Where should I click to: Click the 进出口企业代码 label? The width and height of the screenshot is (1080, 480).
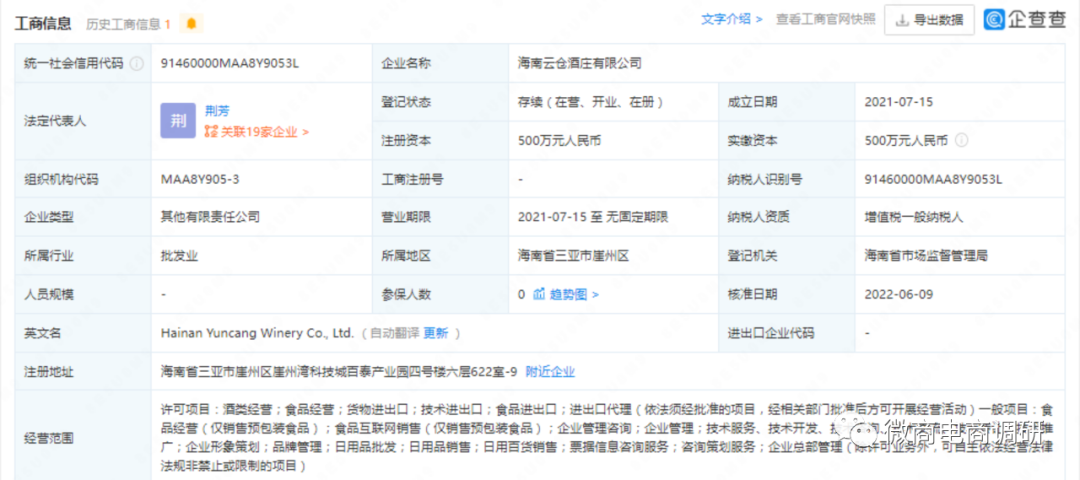771,333
